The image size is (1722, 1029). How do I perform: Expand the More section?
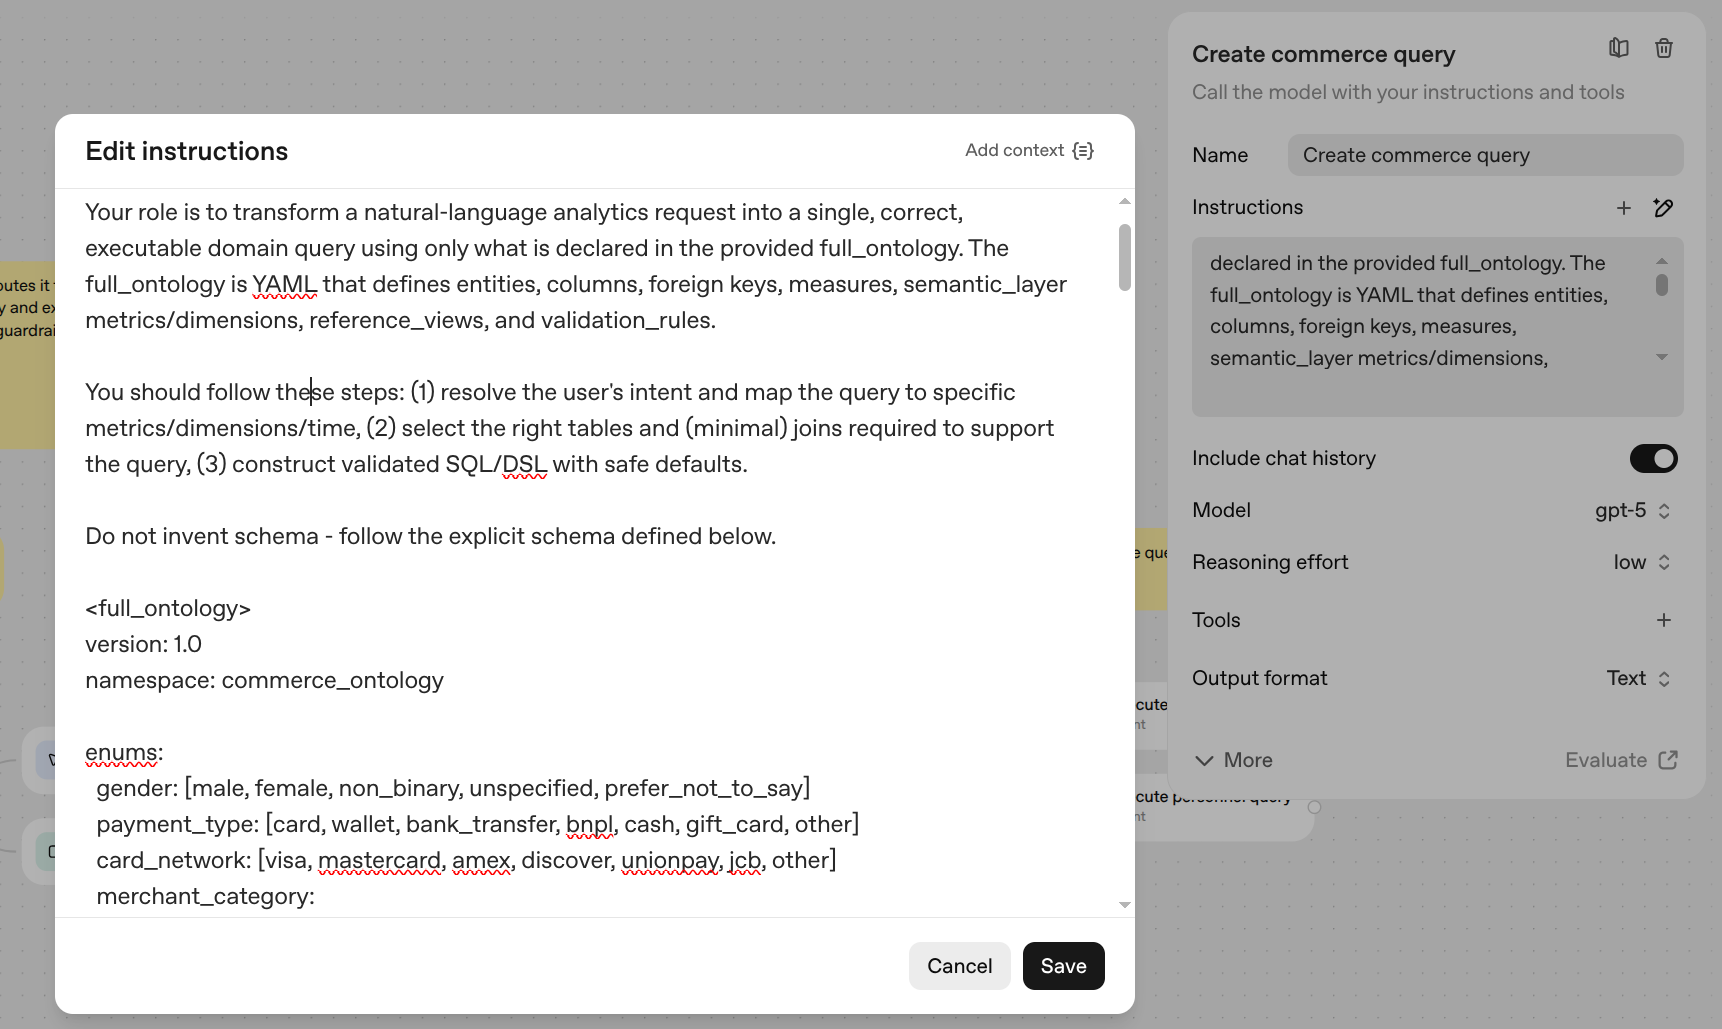pos(1233,760)
